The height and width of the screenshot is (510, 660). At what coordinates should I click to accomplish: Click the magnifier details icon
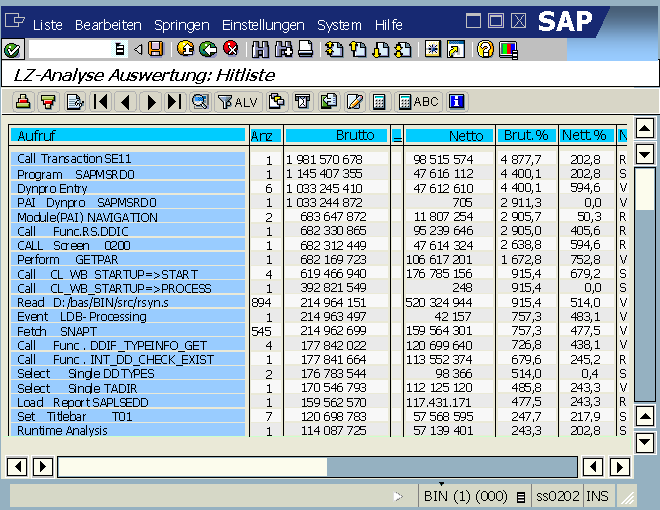pos(200,102)
